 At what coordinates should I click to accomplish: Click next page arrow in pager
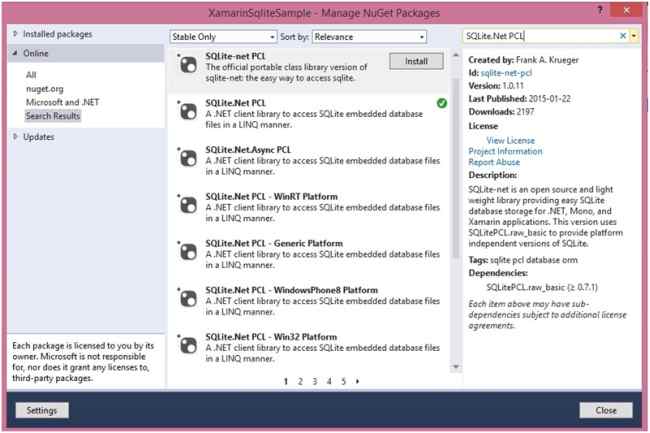357,381
